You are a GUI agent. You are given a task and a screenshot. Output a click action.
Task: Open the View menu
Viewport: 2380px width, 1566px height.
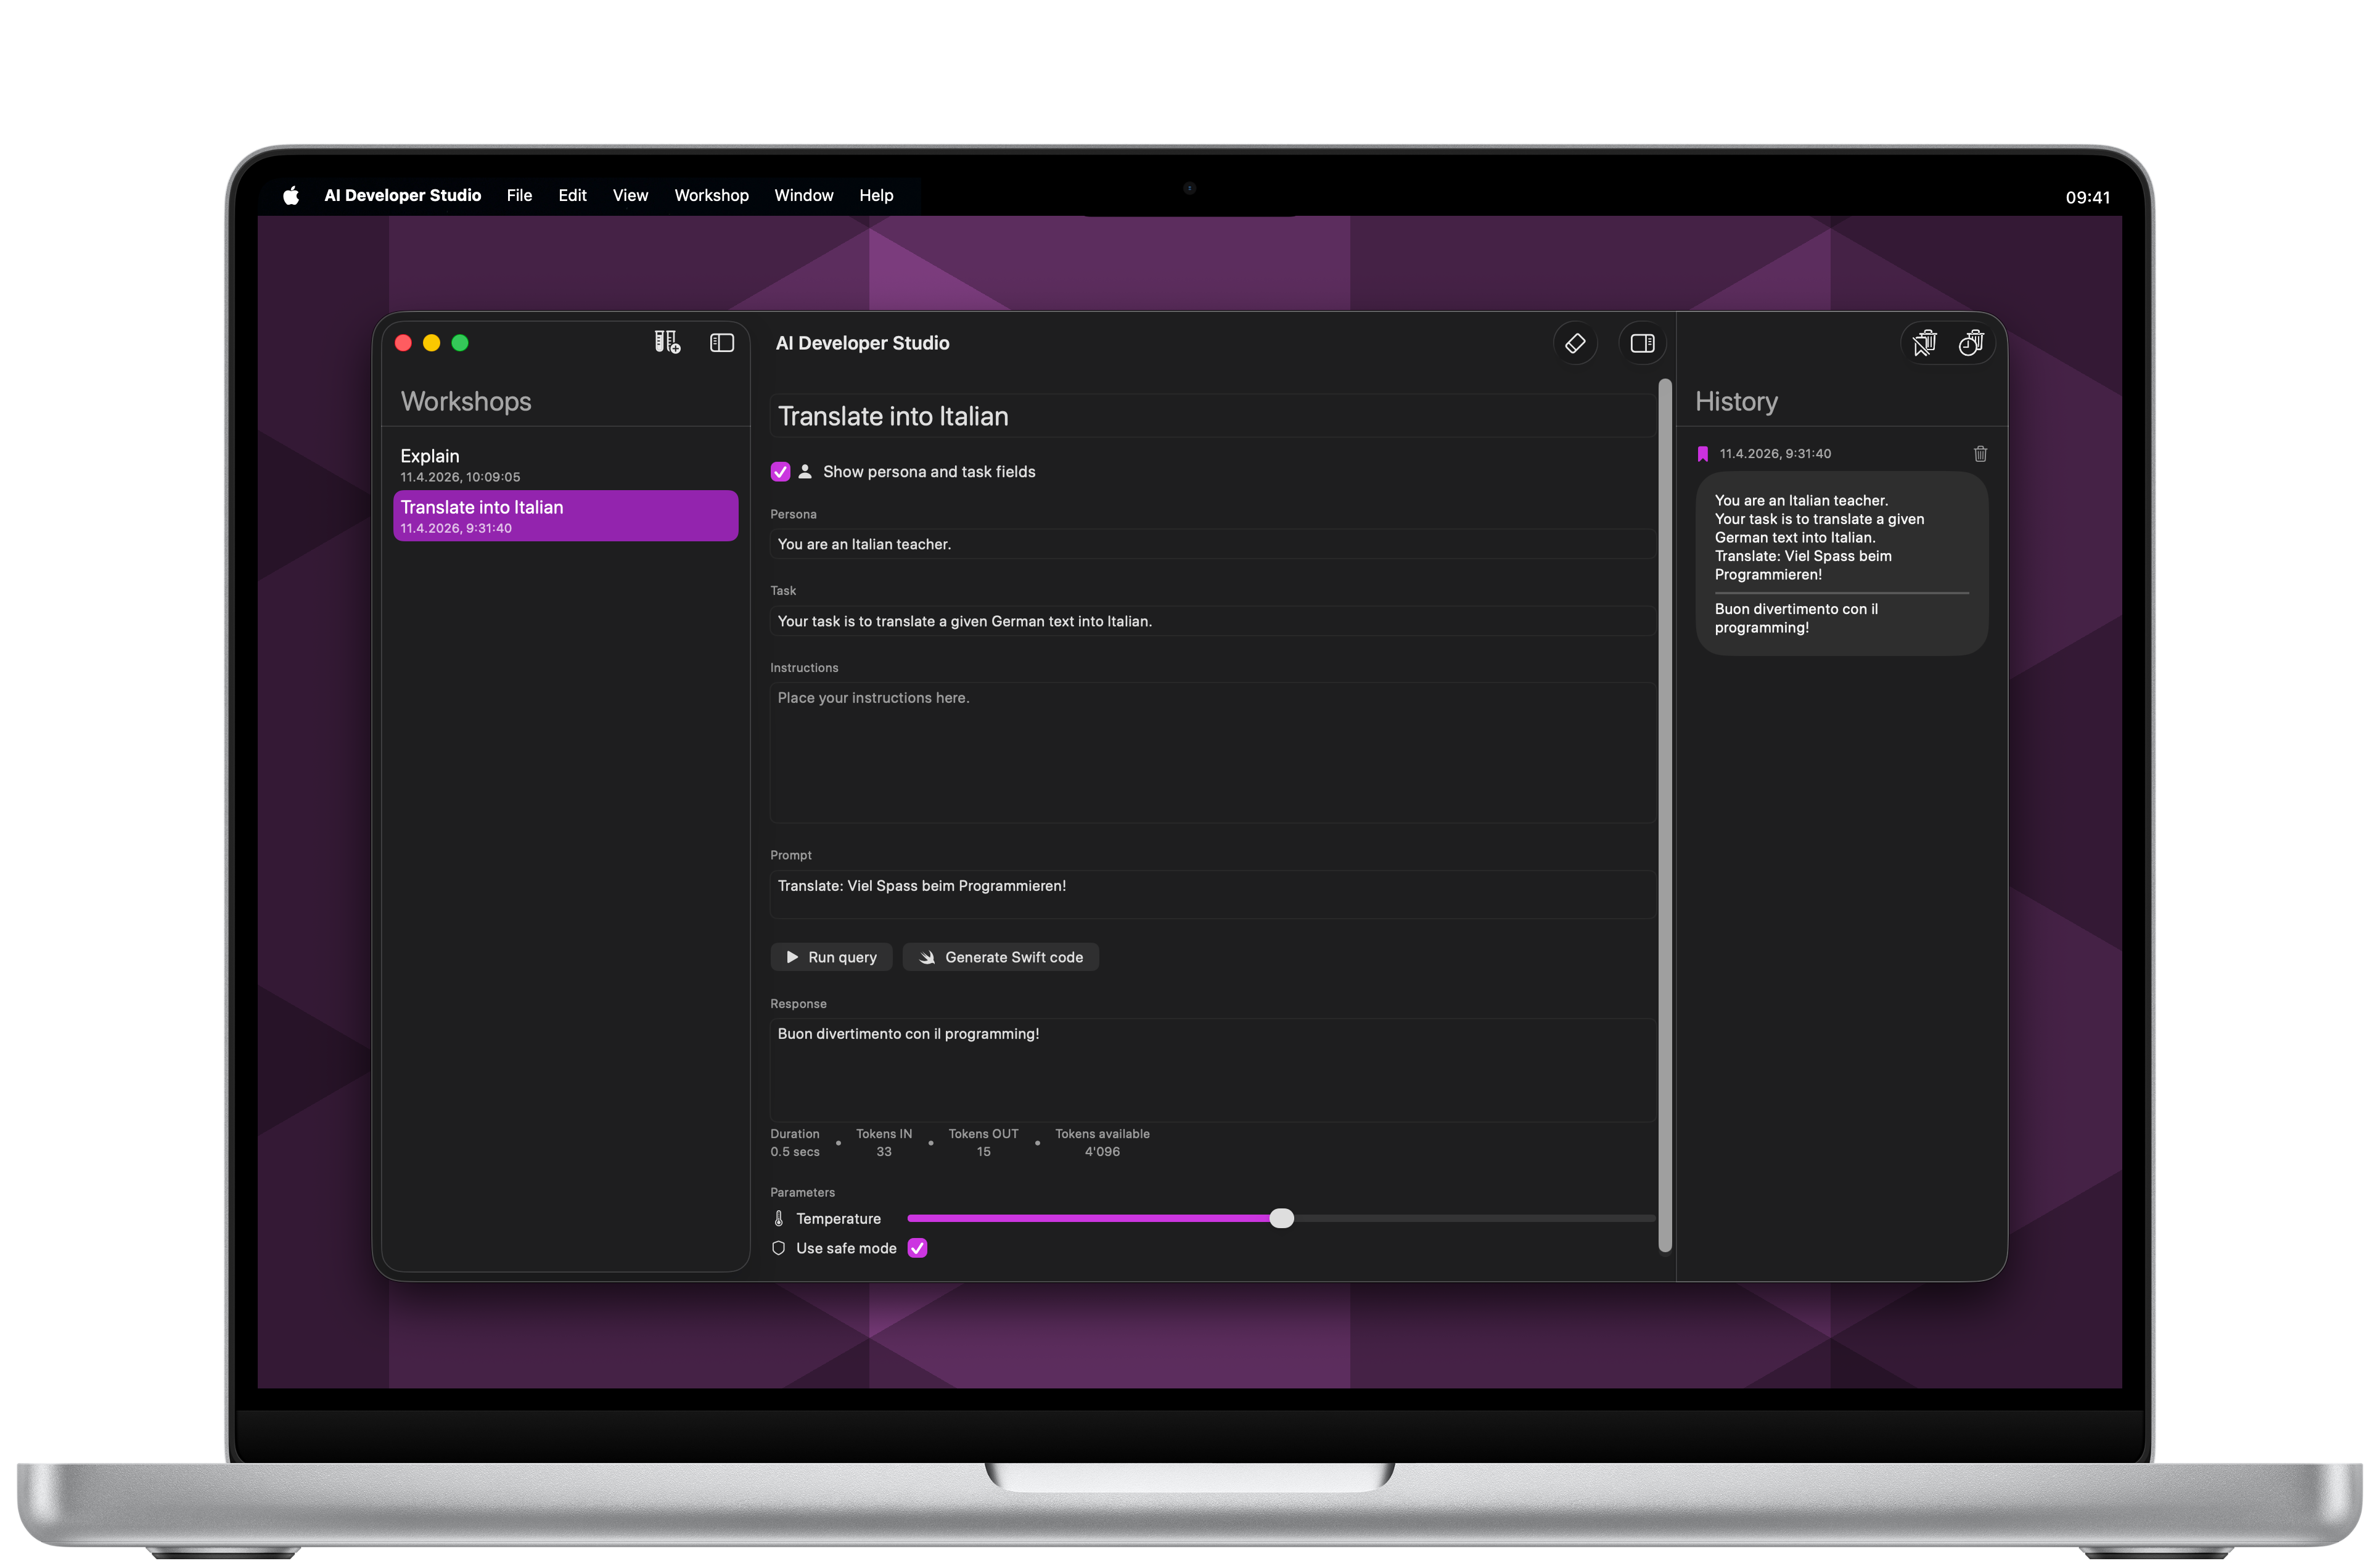click(x=630, y=196)
